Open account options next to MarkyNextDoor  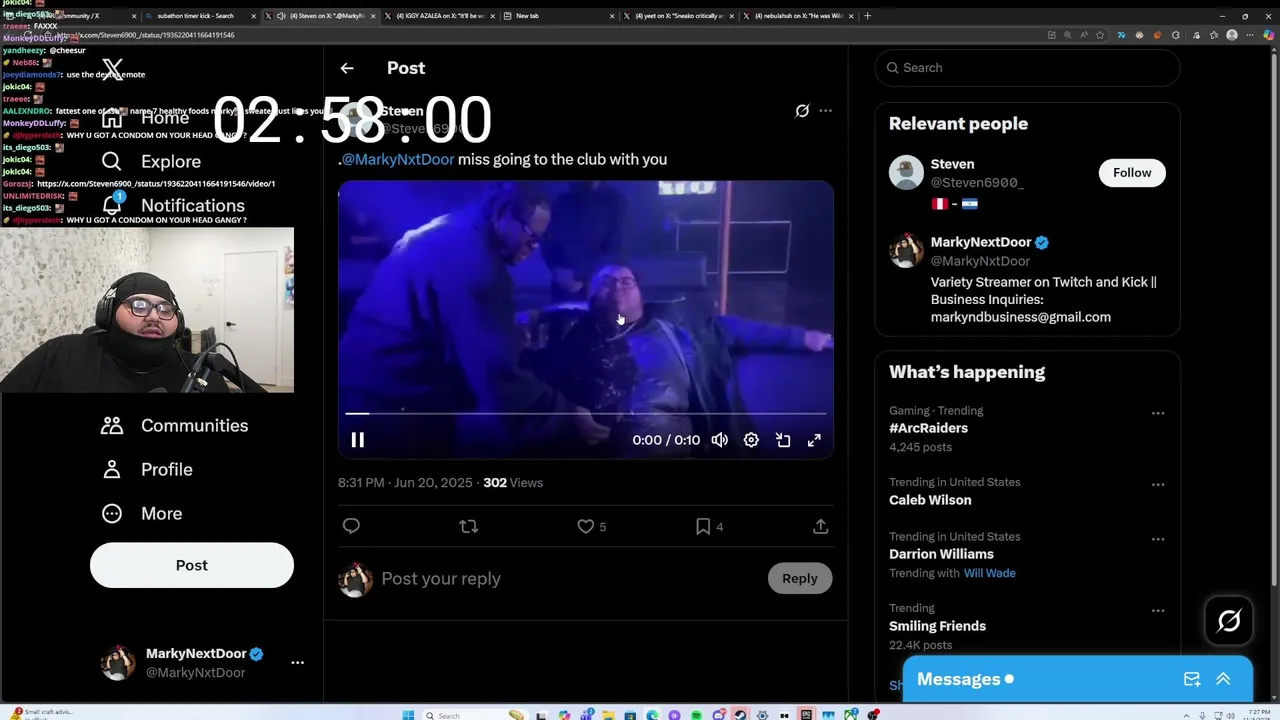click(297, 662)
